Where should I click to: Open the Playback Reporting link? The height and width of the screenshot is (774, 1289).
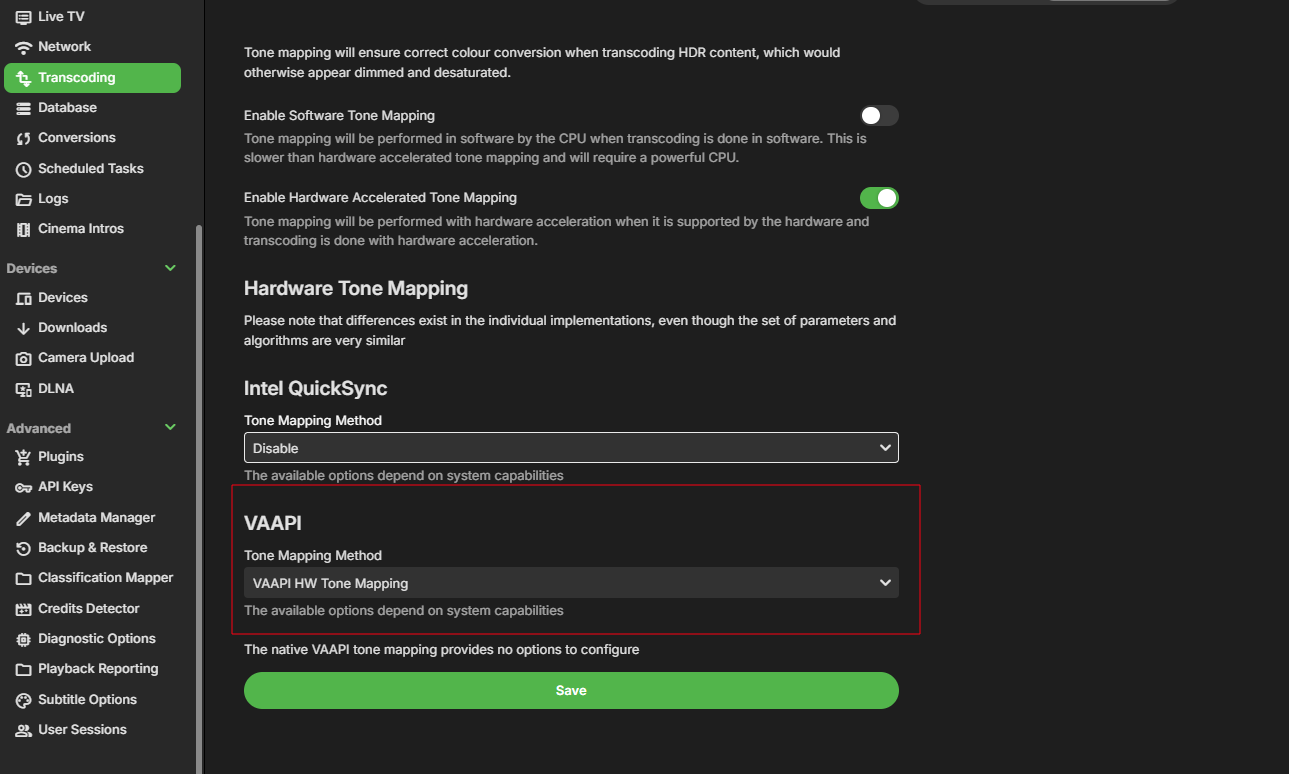click(98, 669)
